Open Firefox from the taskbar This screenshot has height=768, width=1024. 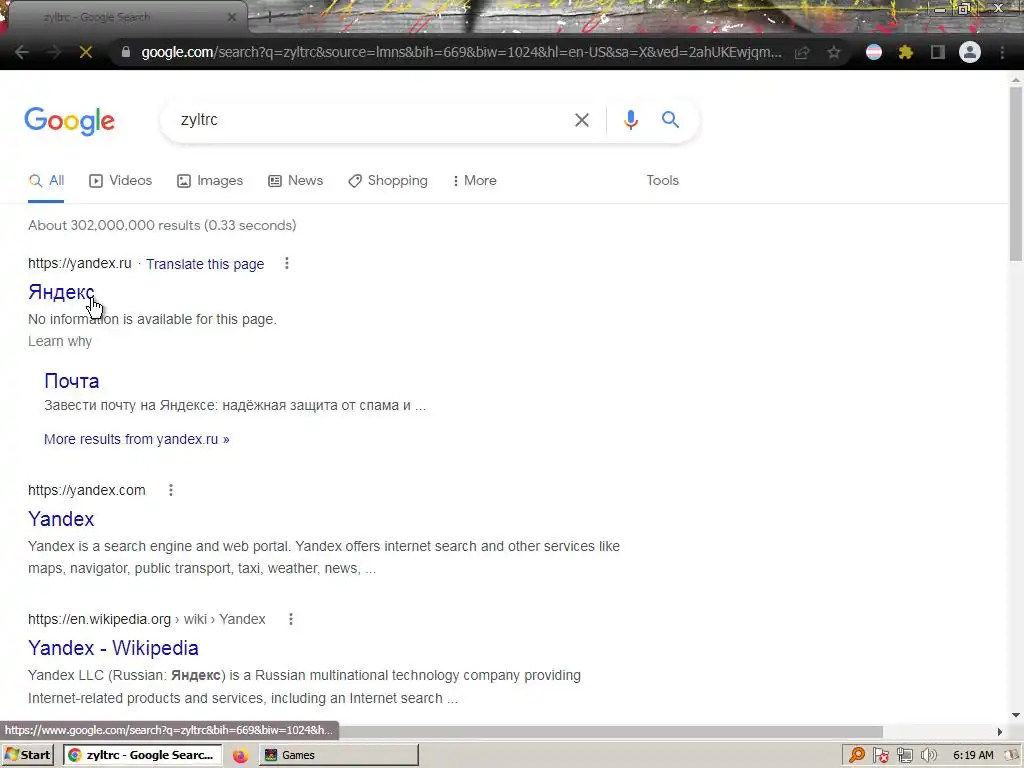(240, 755)
